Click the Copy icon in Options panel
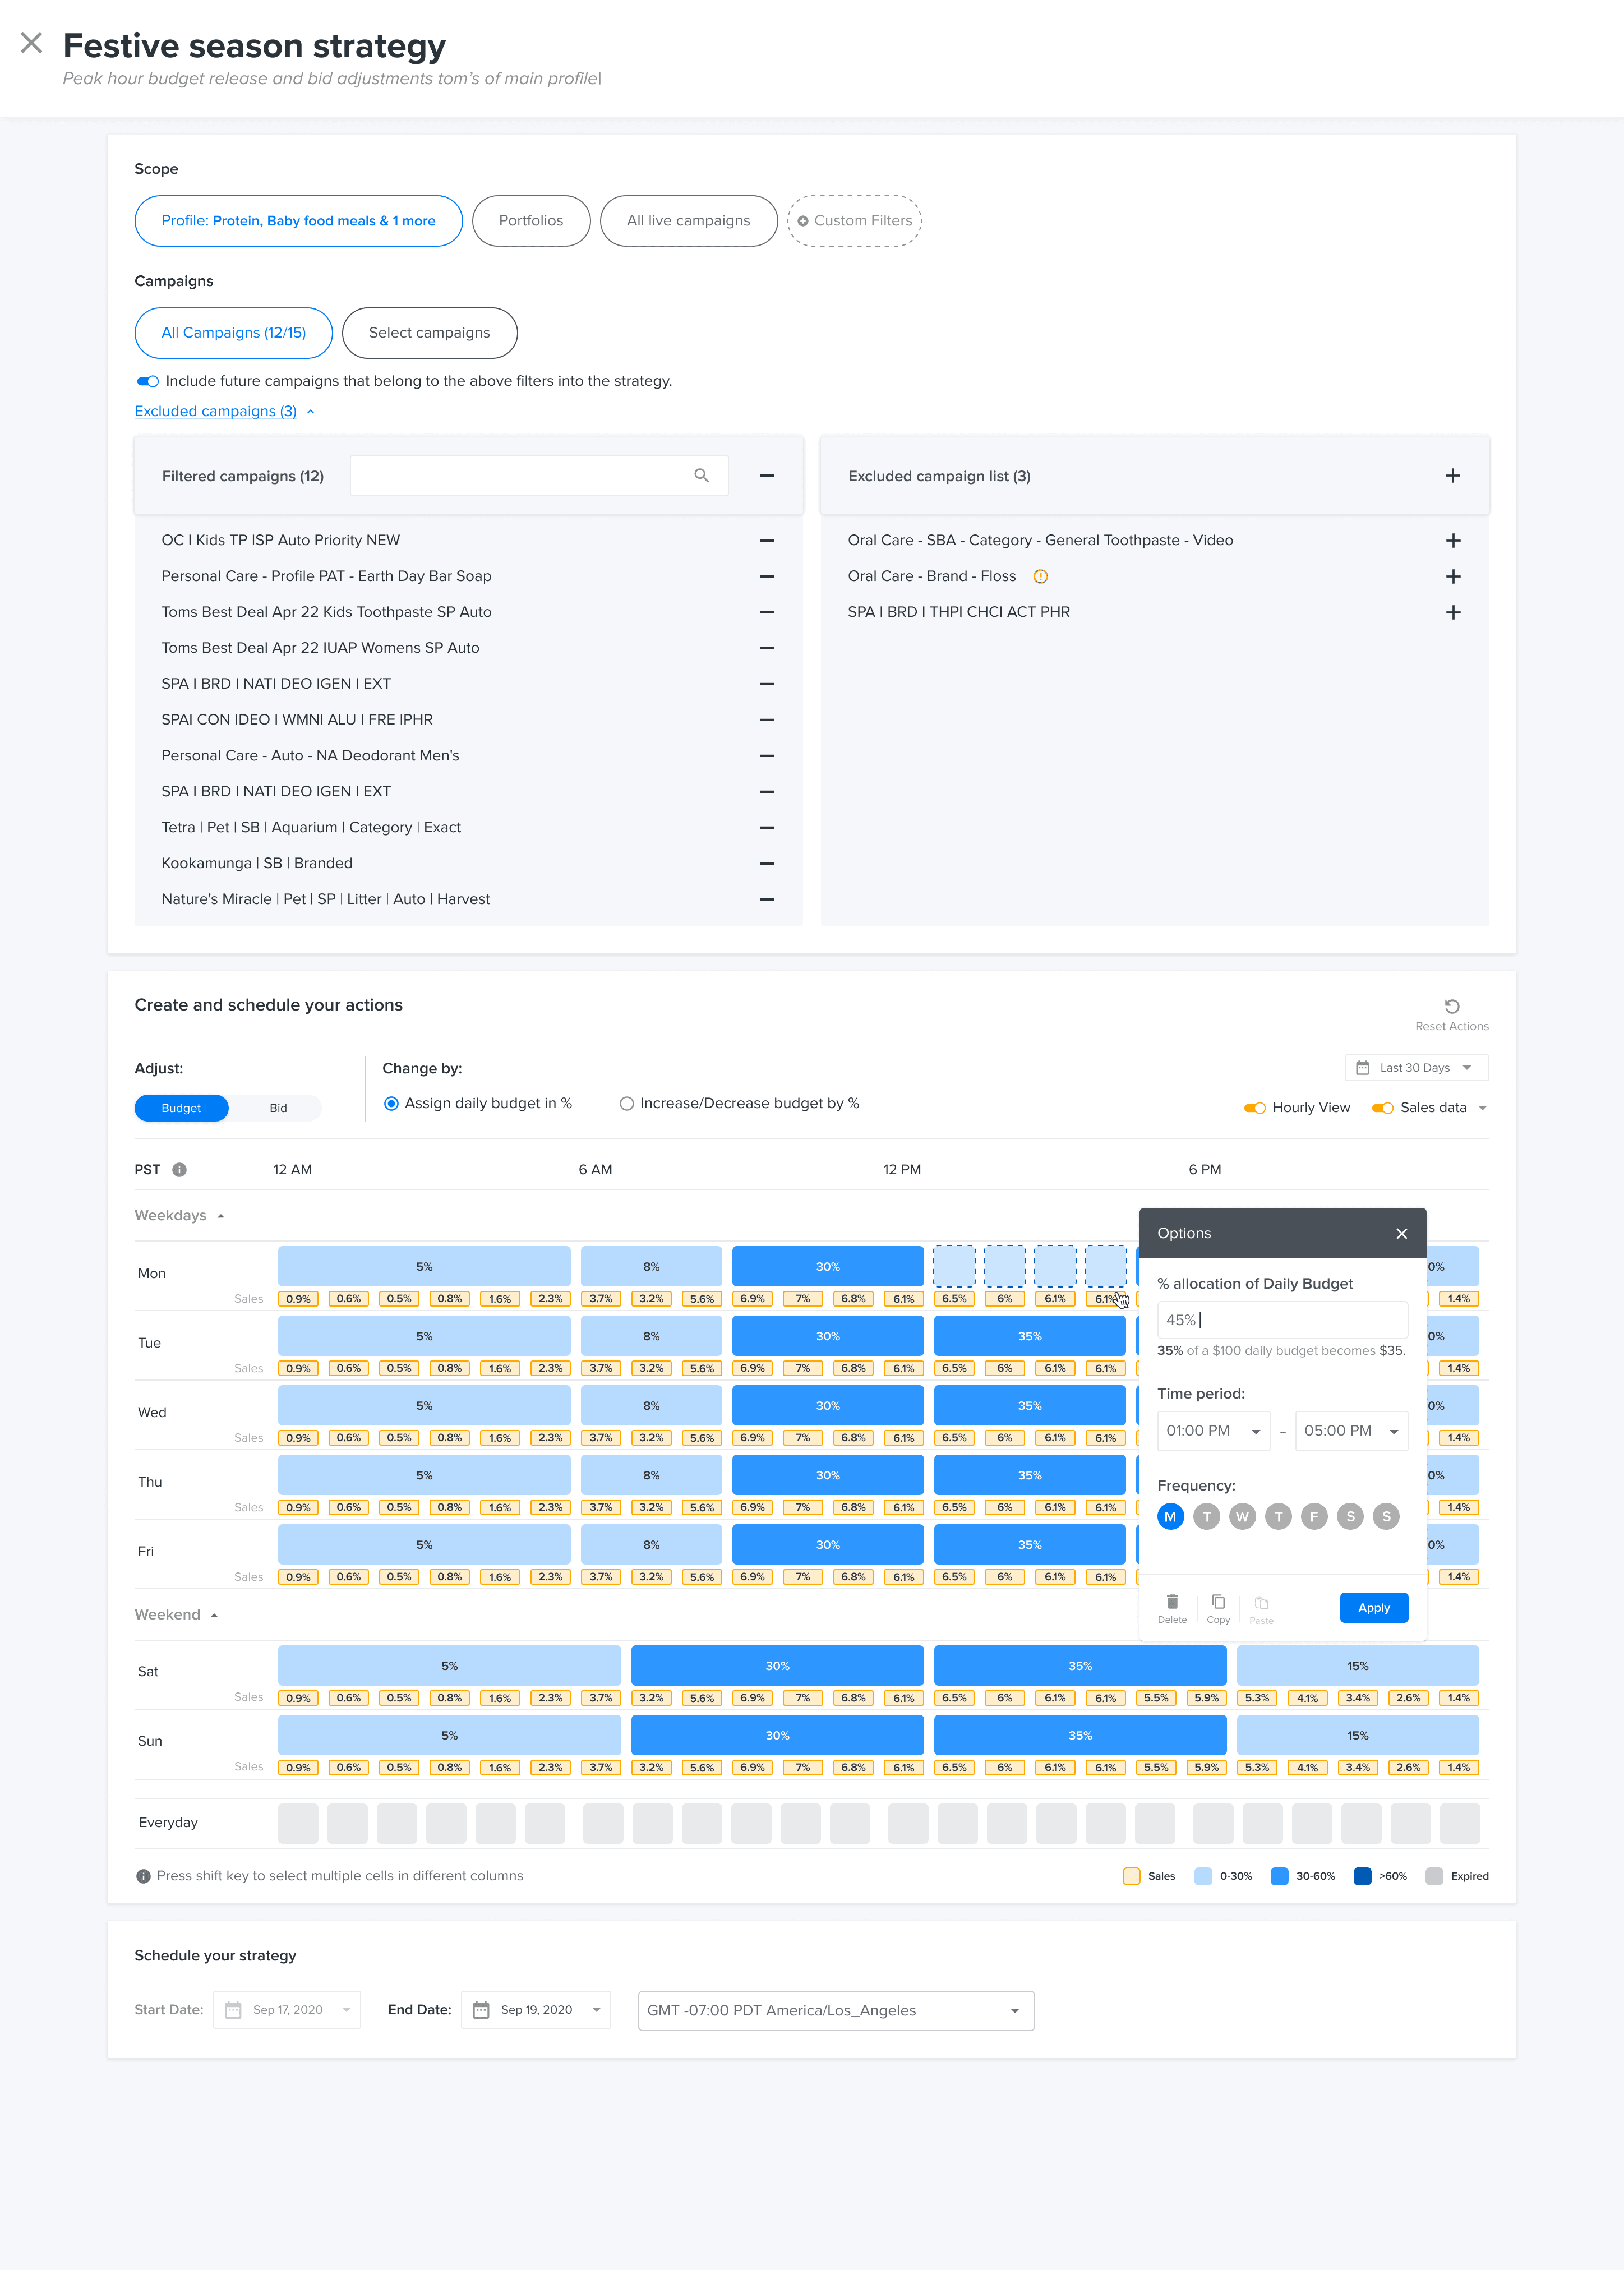1624x2270 pixels. [x=1218, y=1602]
